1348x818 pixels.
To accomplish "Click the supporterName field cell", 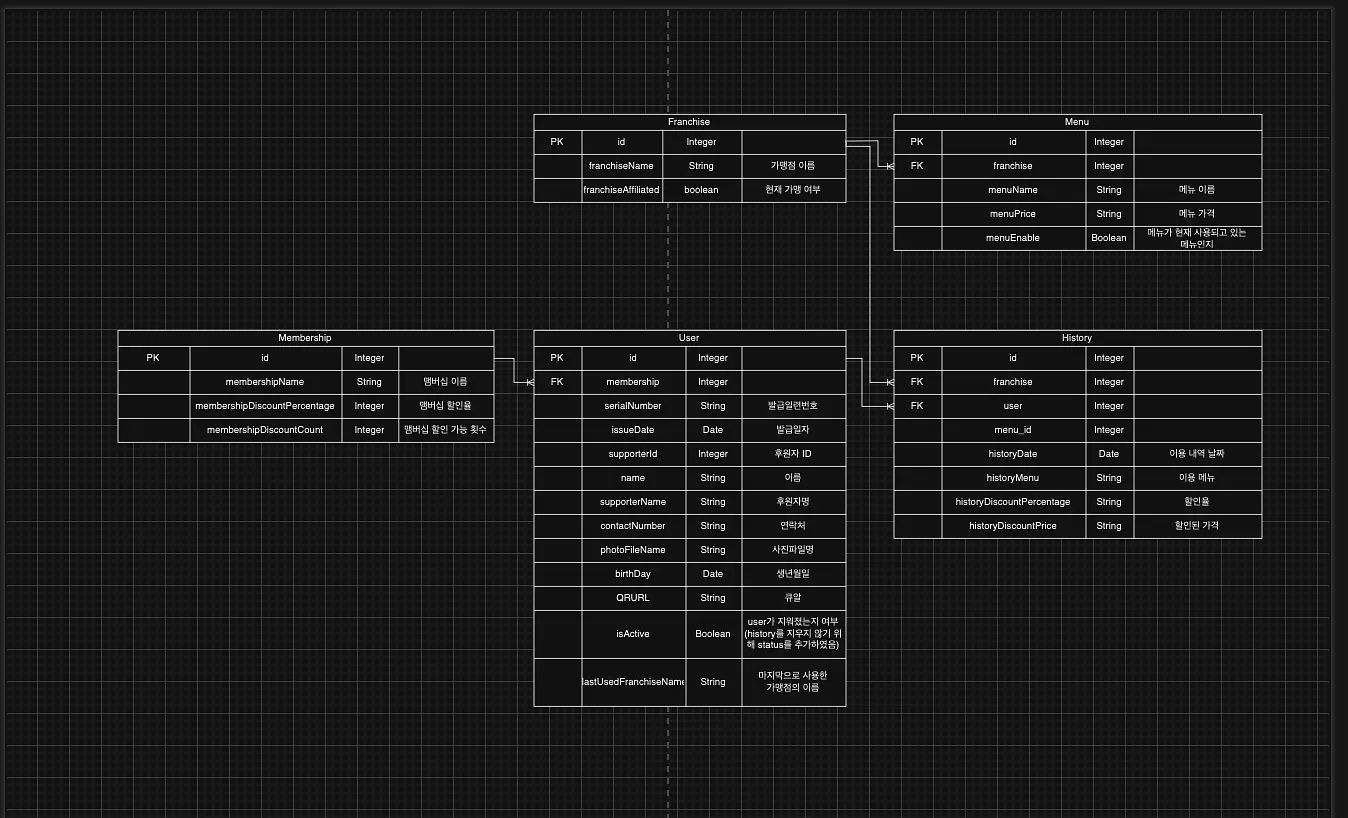I will pos(633,502).
